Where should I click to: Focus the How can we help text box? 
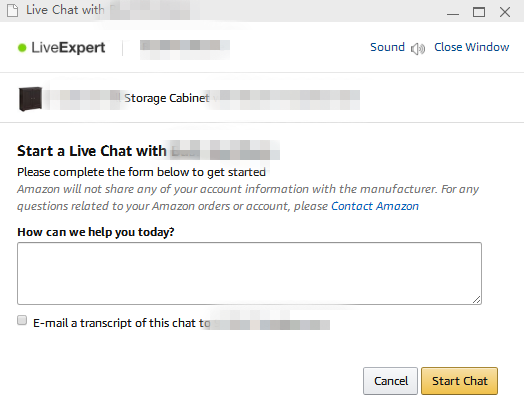249,273
